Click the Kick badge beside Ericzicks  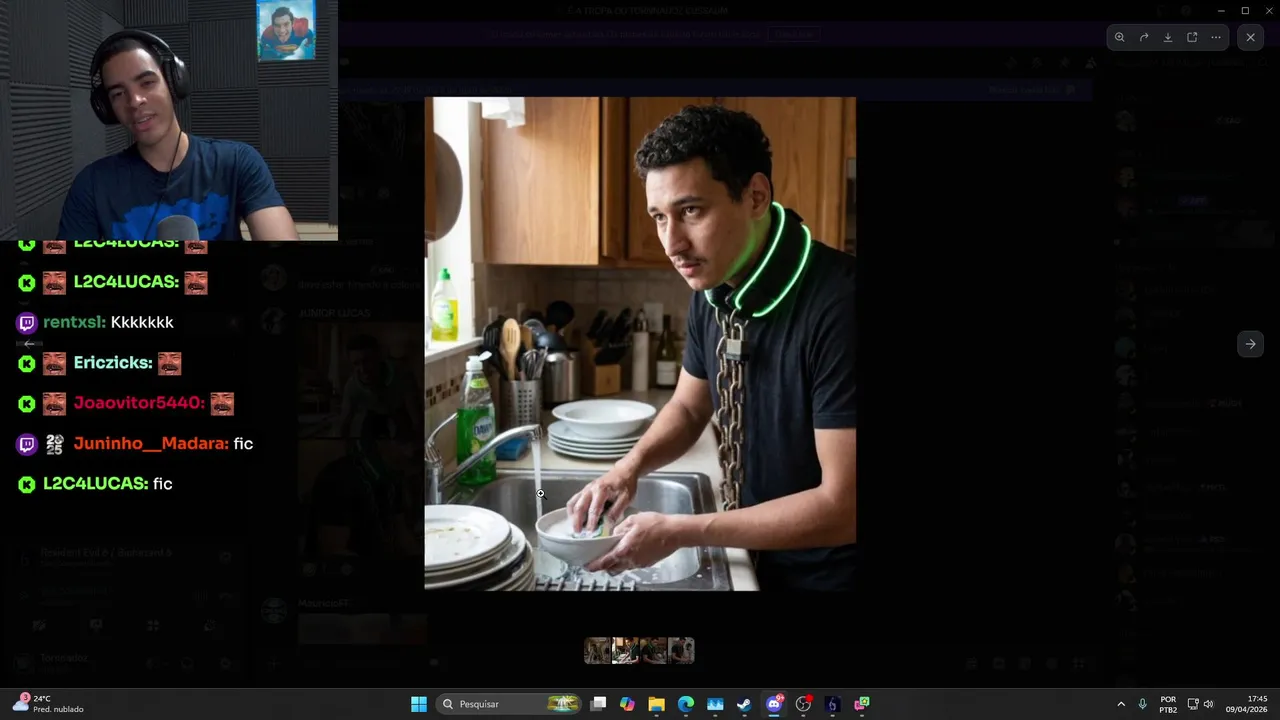click(x=27, y=363)
